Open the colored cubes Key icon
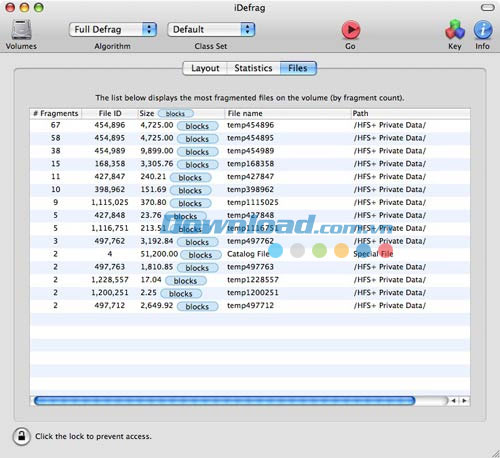This screenshot has width=500, height=458. click(x=455, y=30)
